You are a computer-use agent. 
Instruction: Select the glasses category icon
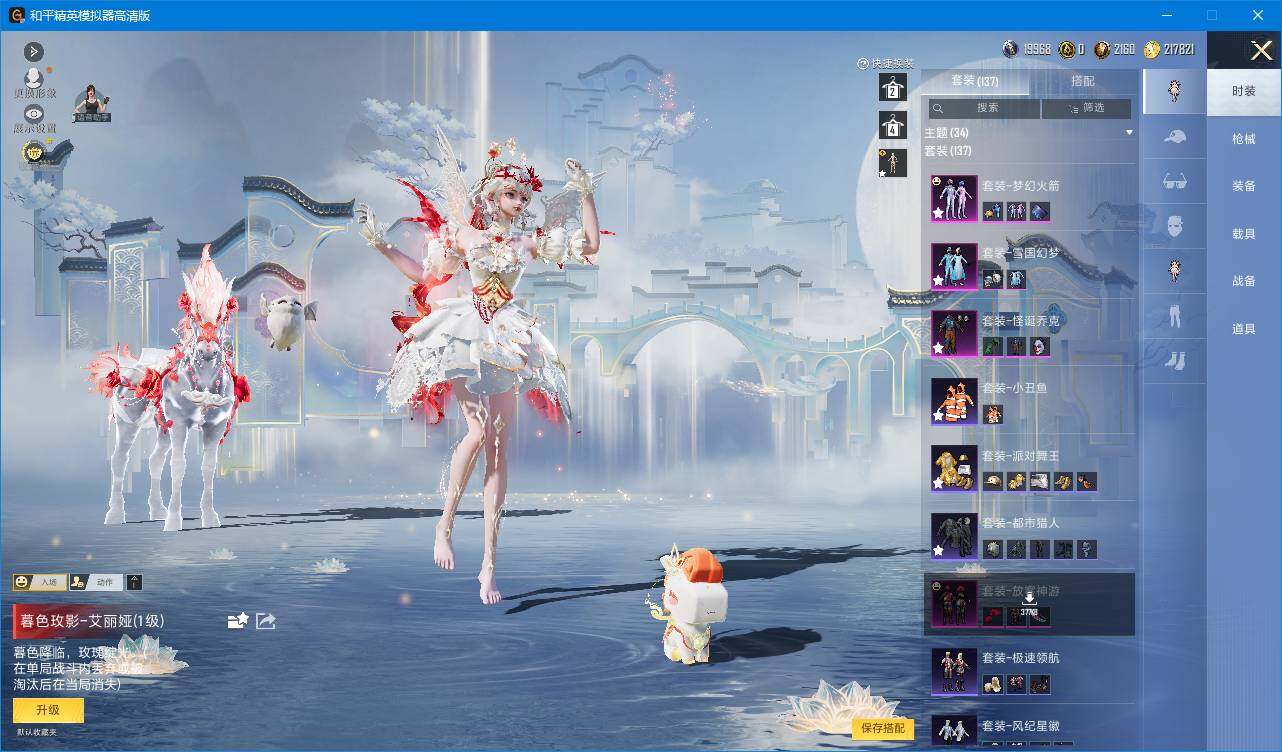pos(1174,182)
